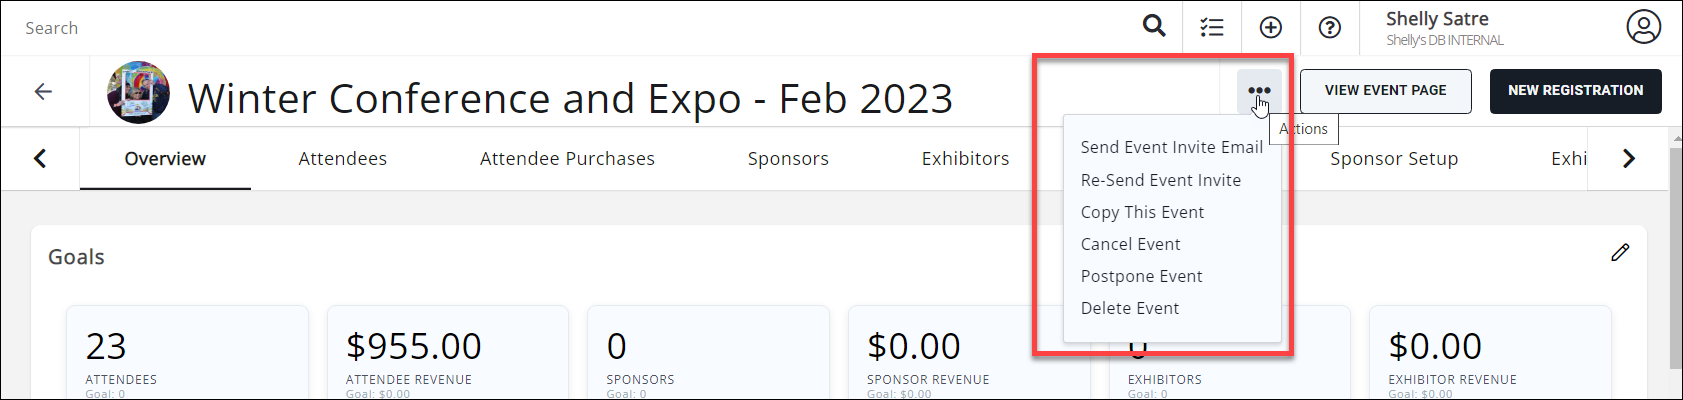This screenshot has height=400, width=1683.
Task: Click the quick add plus icon
Action: [x=1270, y=28]
